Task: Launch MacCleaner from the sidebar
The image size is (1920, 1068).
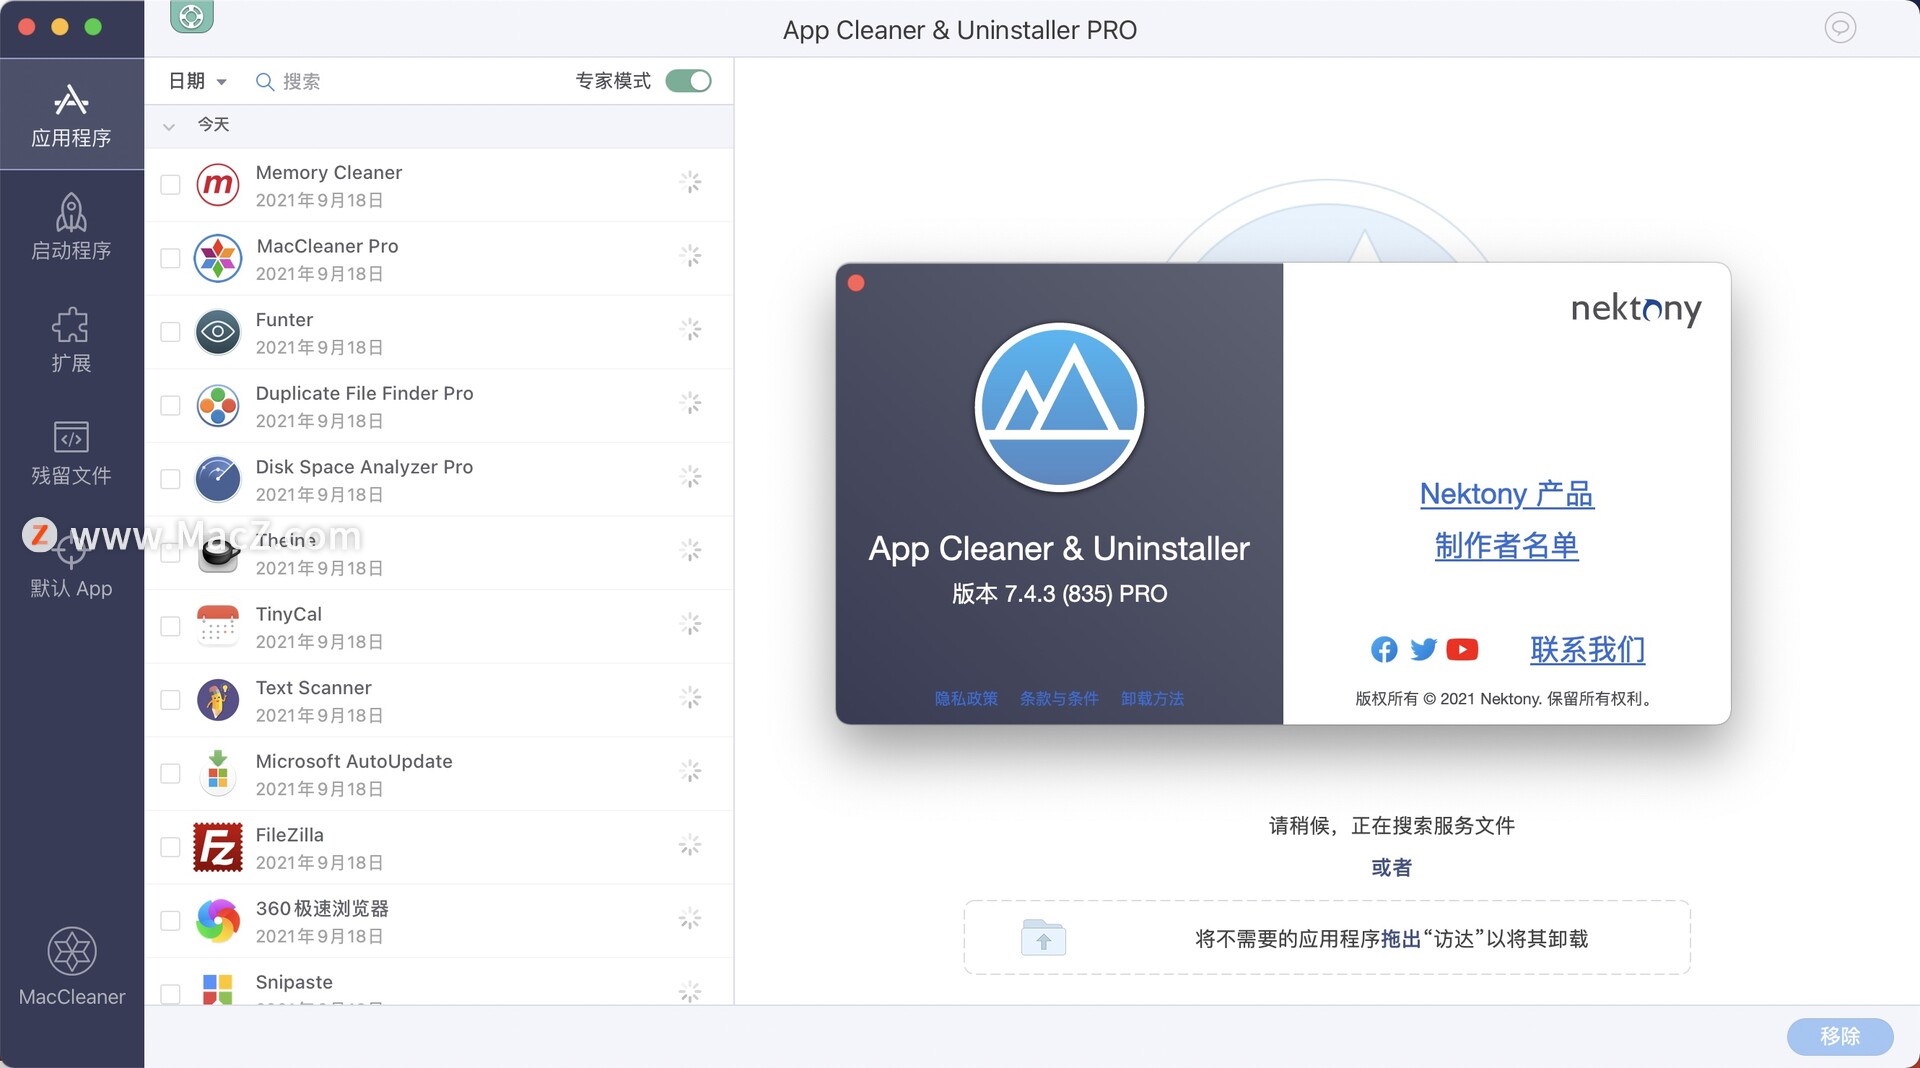Action: (72, 966)
